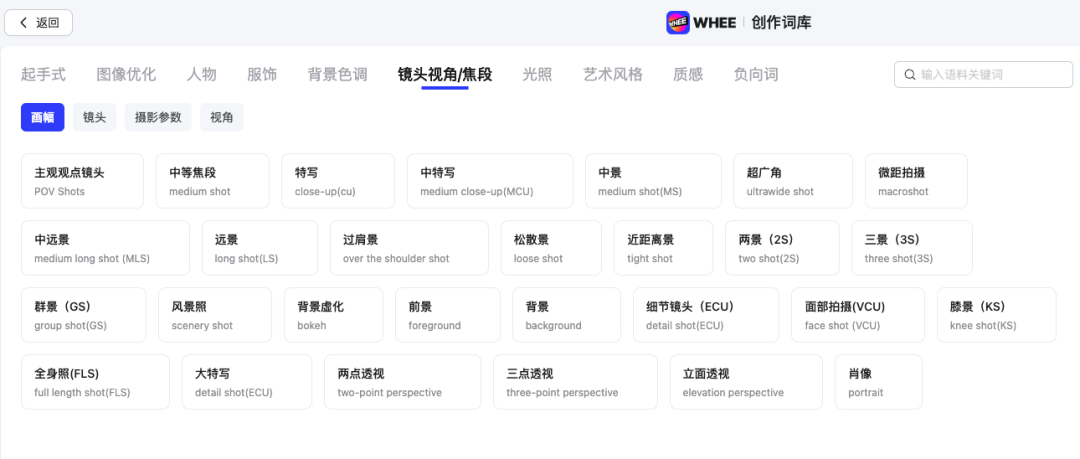Switch to the 起手式 tab

pos(43,74)
